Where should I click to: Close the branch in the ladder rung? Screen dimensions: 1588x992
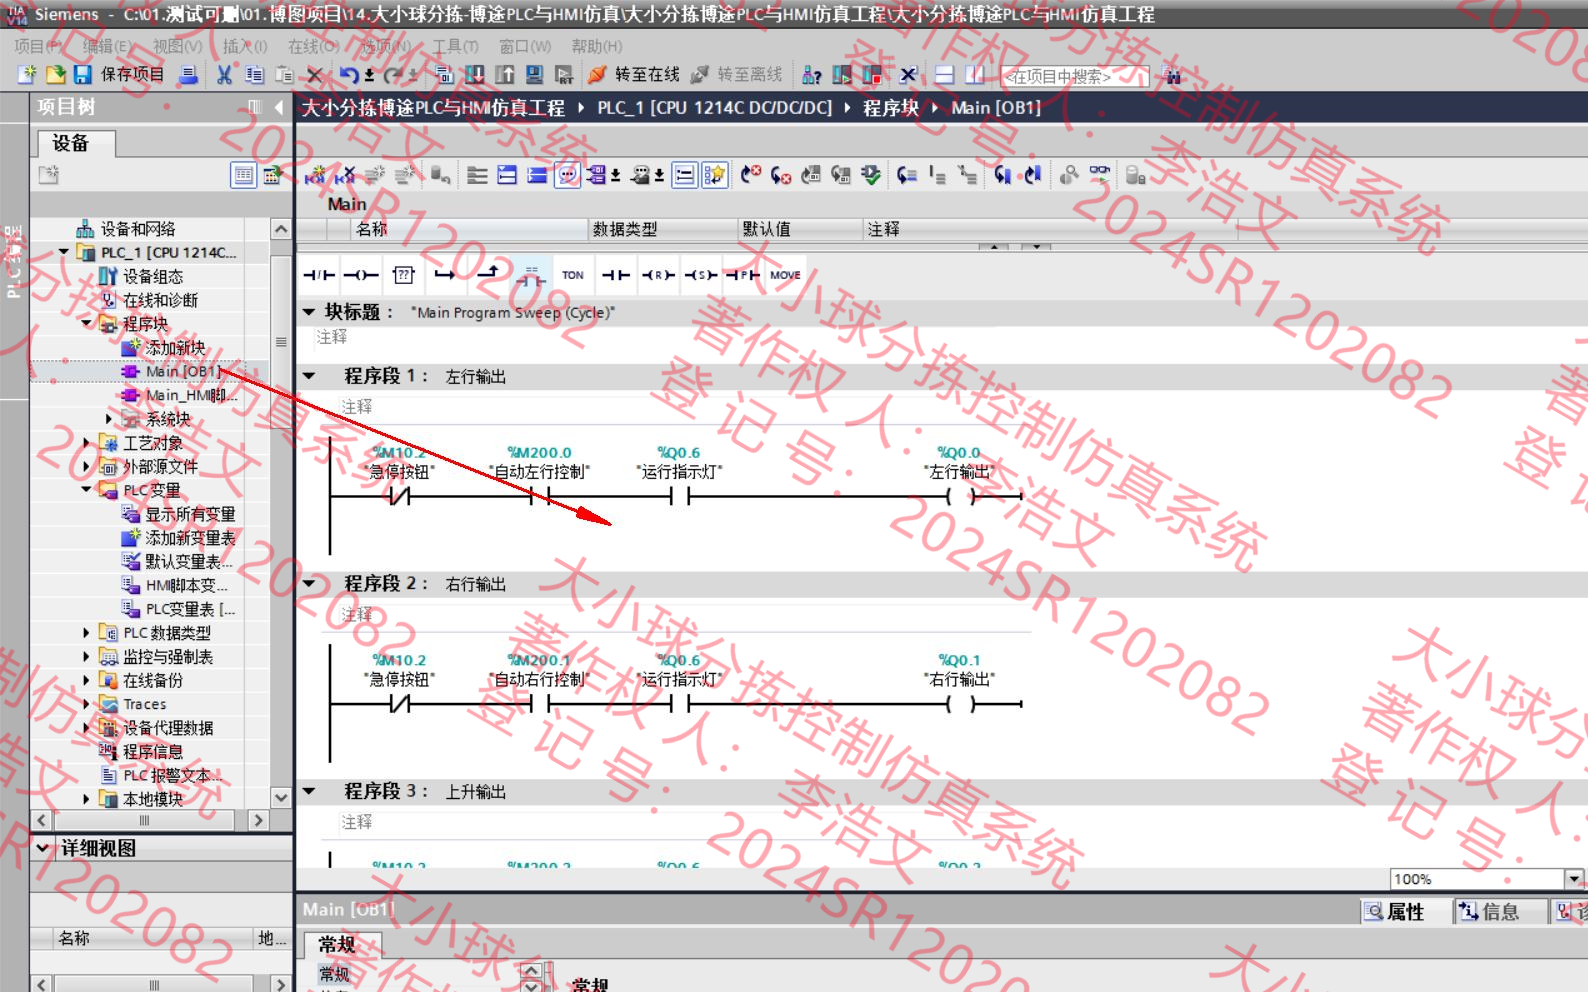[487, 275]
